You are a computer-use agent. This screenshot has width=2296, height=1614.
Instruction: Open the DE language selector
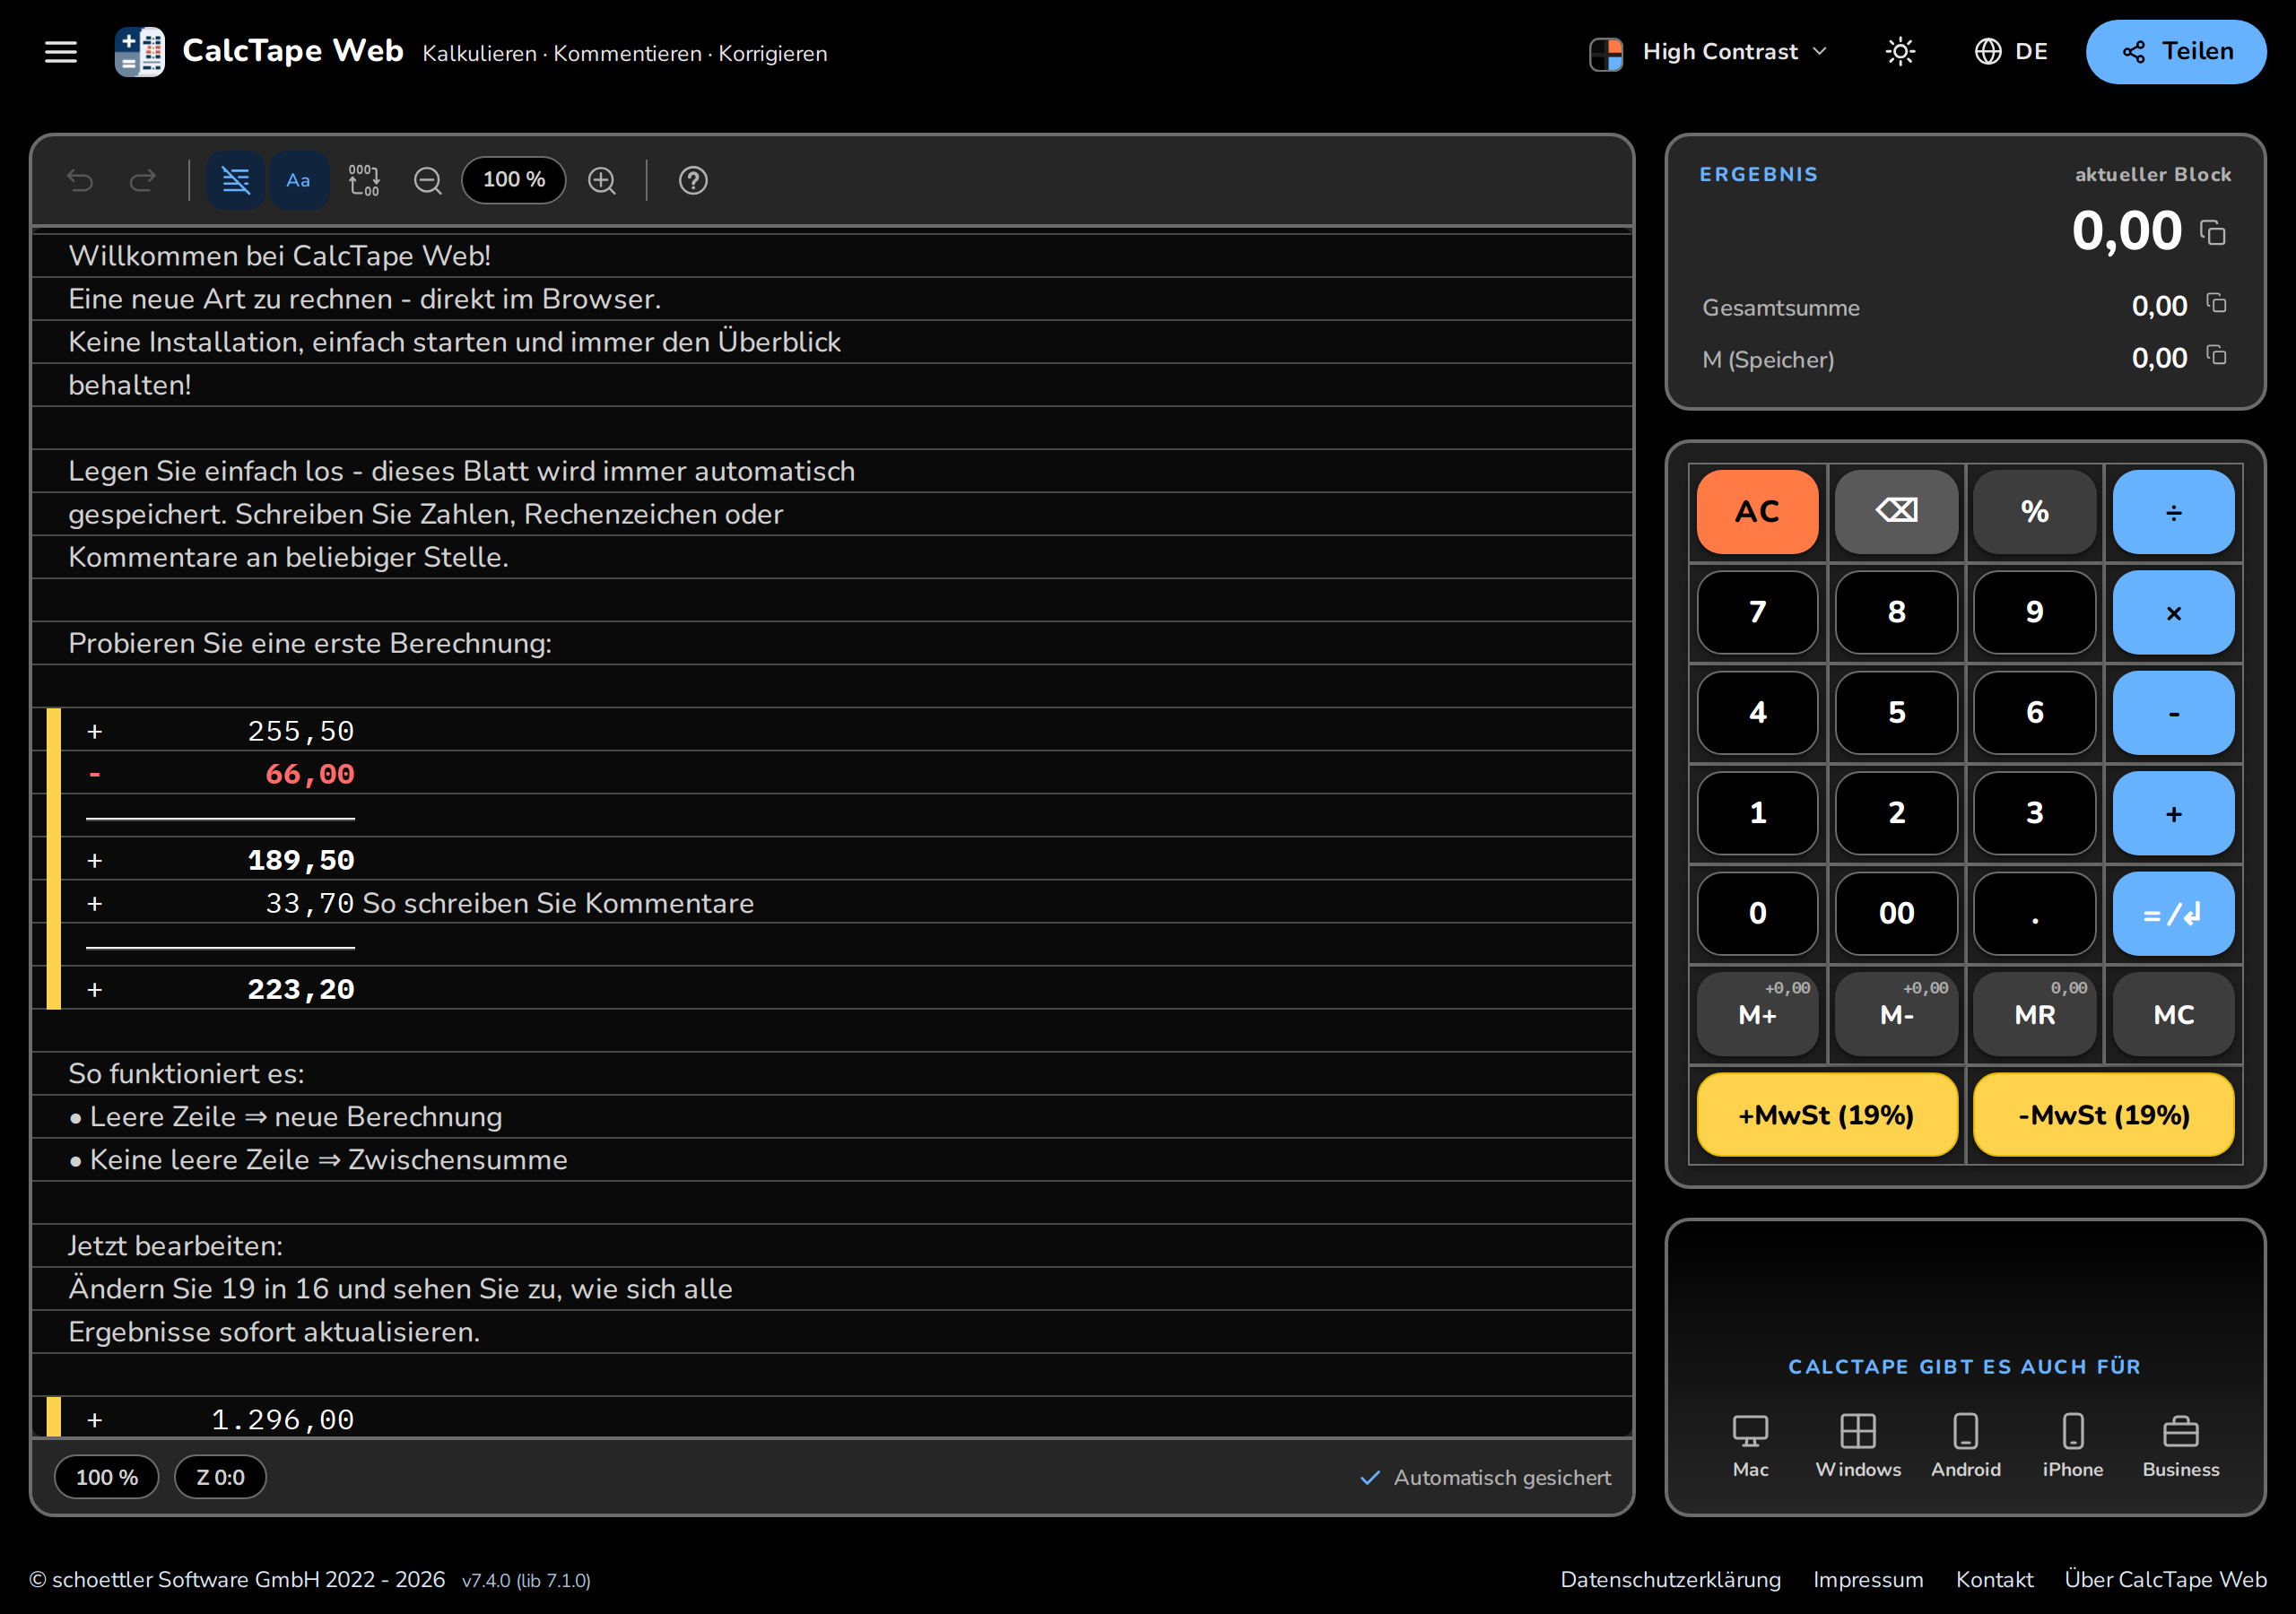(2011, 52)
